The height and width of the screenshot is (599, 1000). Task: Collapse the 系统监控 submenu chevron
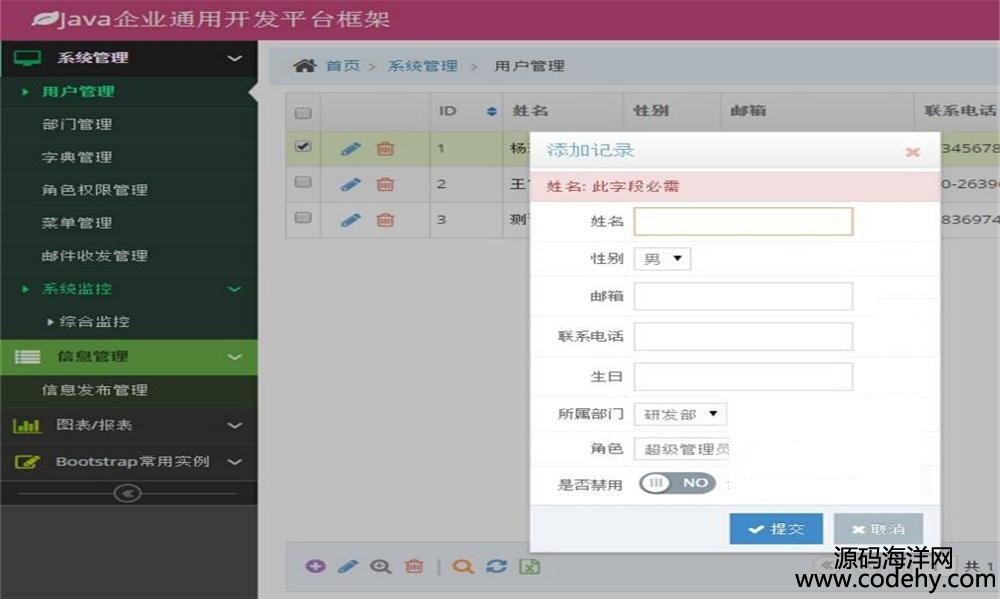[x=235, y=289]
